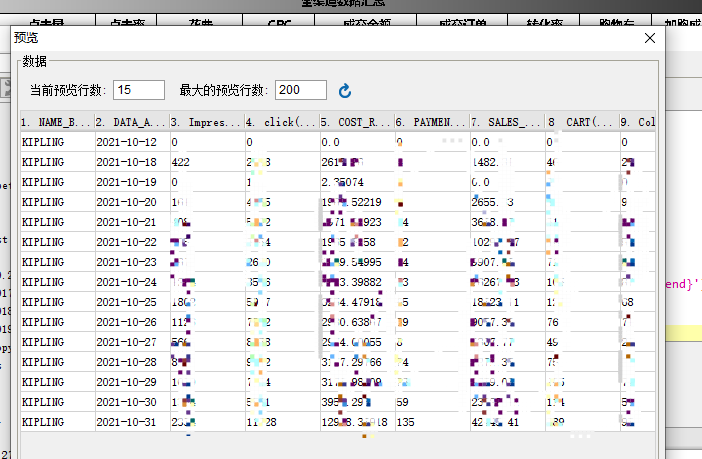Close the 预览 dialog
This screenshot has height=459, width=702.
point(650,38)
